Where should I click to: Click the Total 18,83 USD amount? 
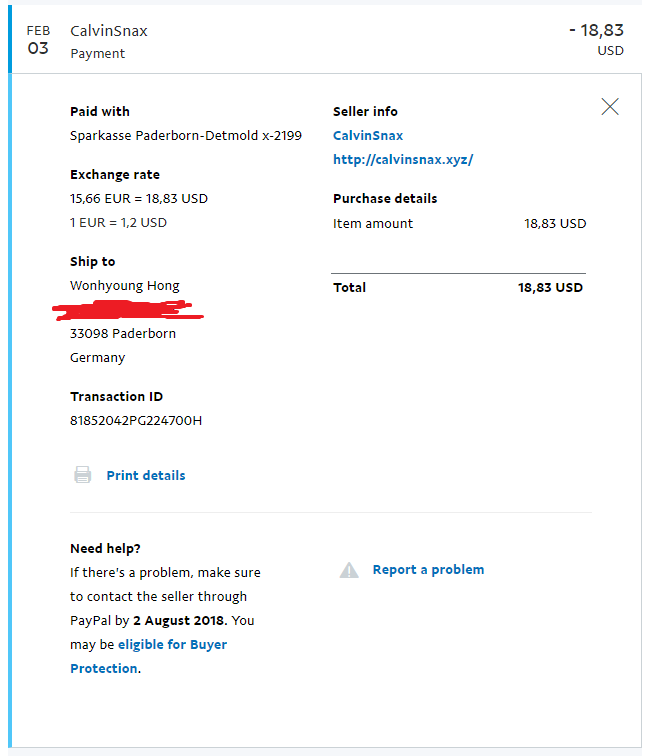(550, 288)
